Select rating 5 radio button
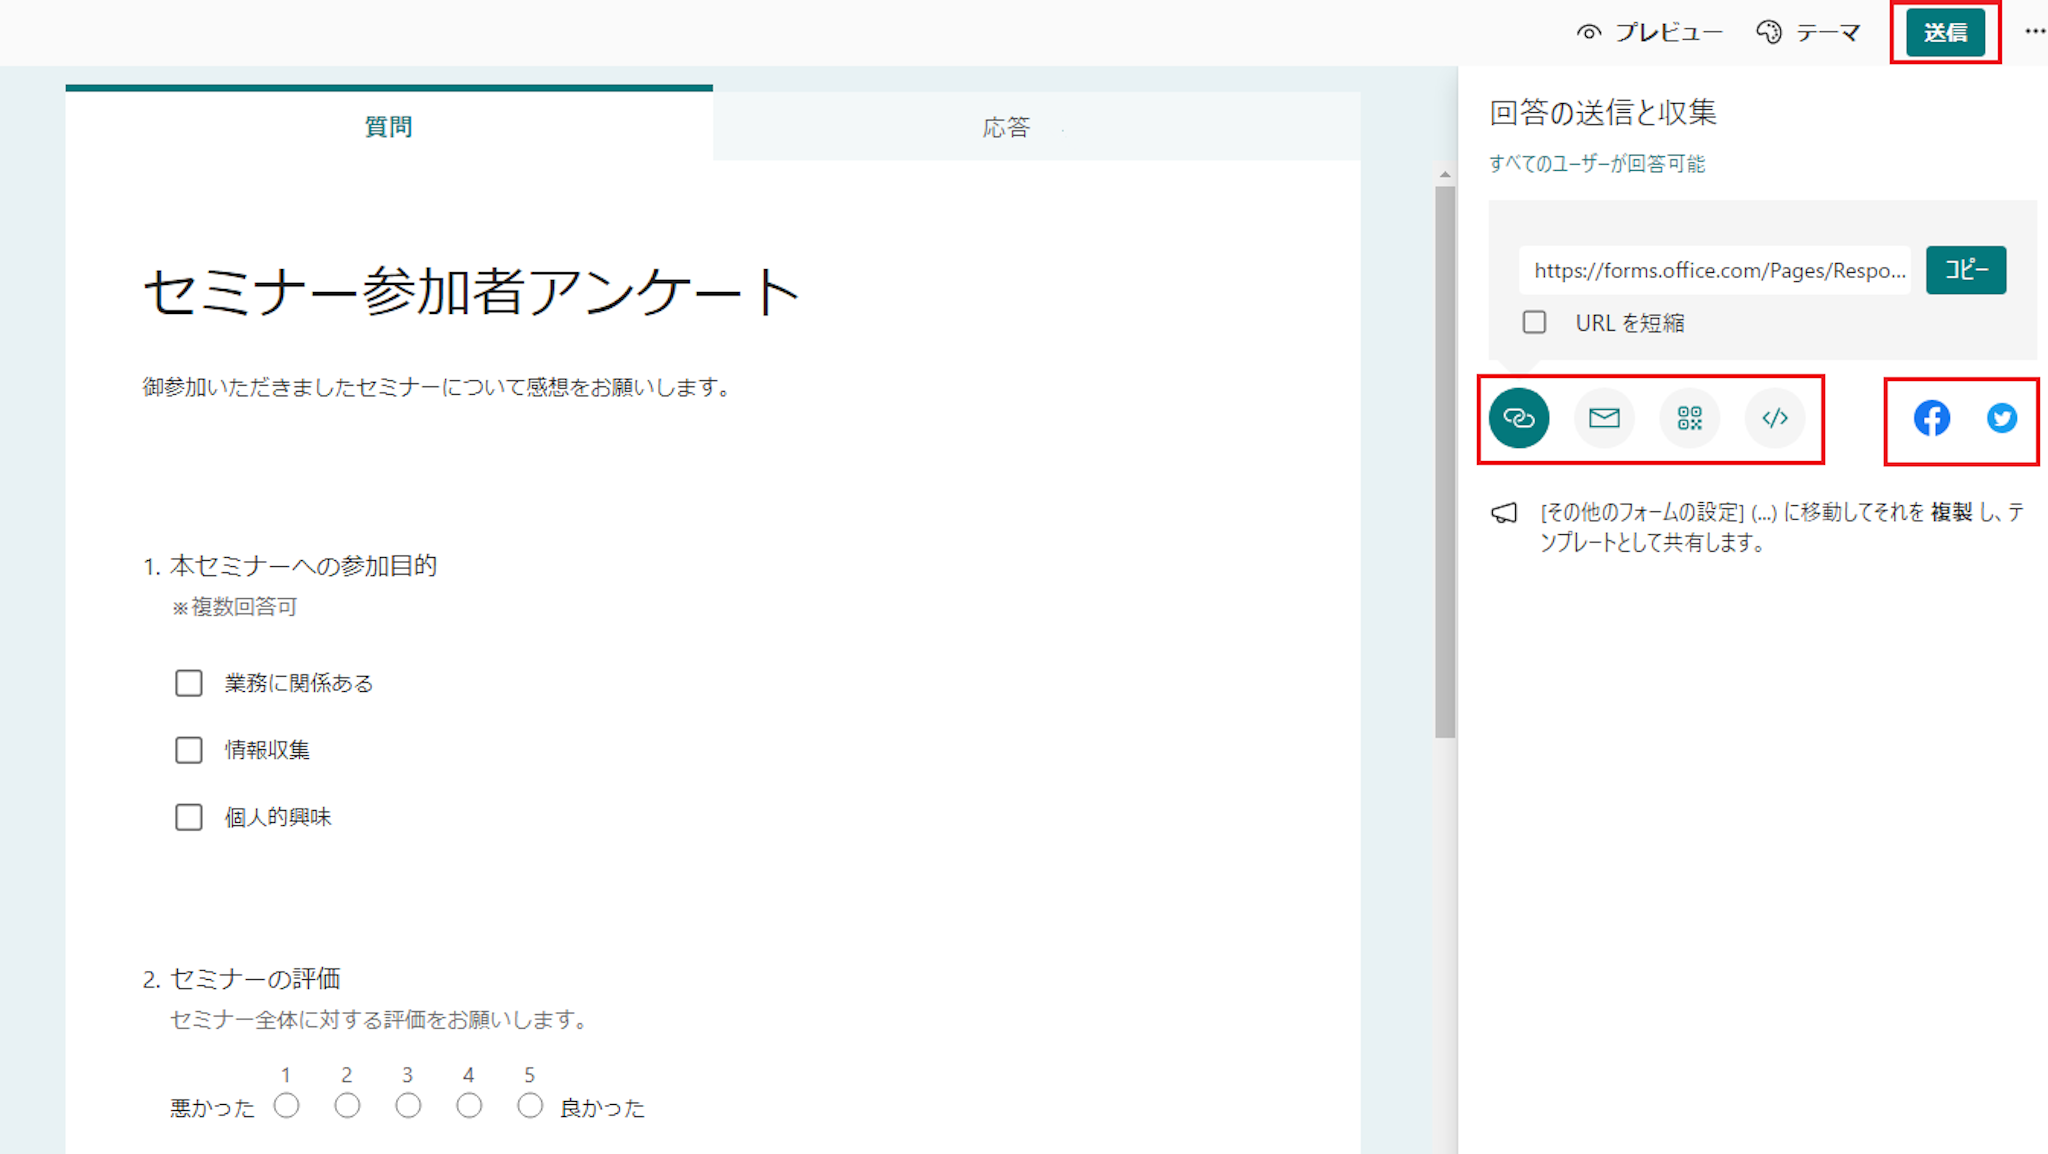This screenshot has height=1154, width=2048. coord(530,1106)
